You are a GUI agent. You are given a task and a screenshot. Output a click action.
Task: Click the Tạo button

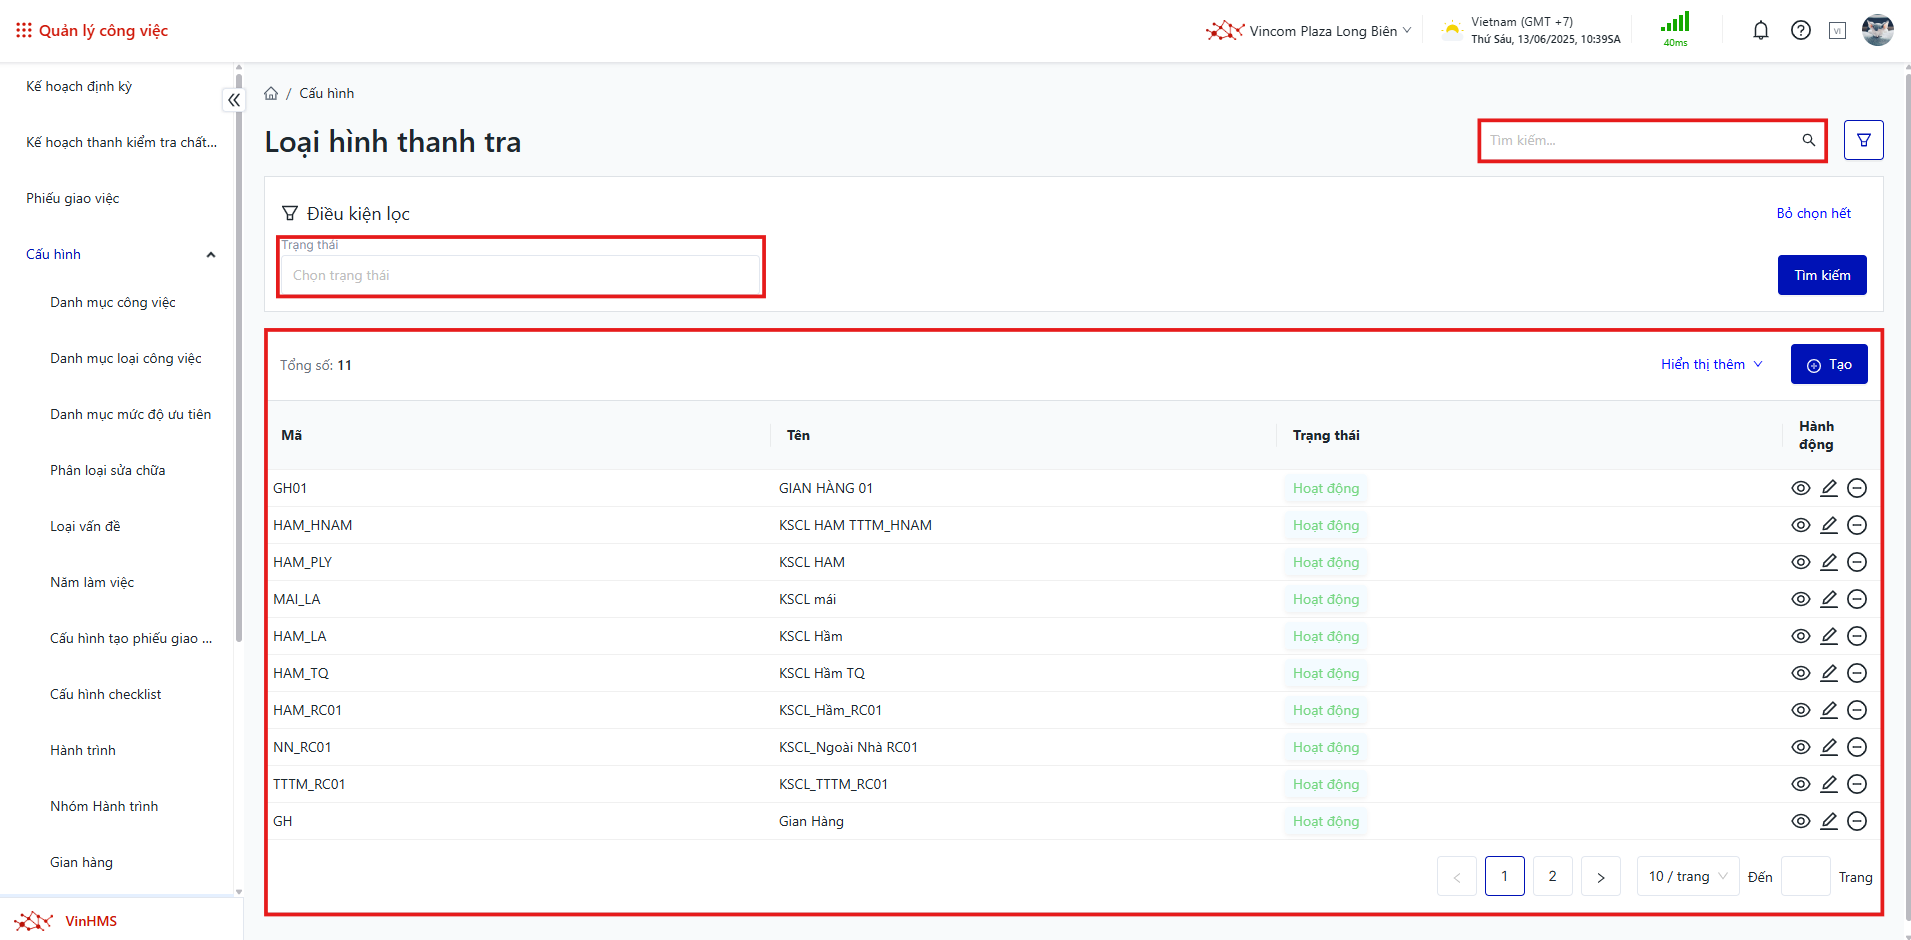[1829, 365]
